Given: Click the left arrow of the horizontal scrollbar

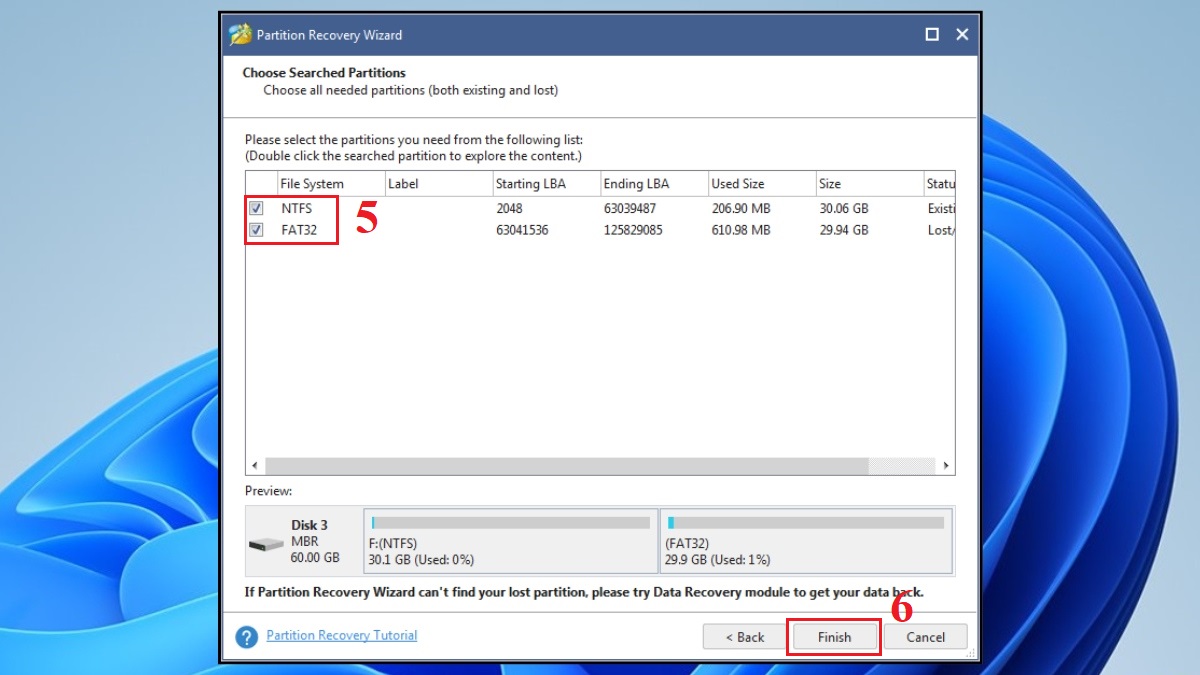Looking at the screenshot, I should tap(254, 465).
